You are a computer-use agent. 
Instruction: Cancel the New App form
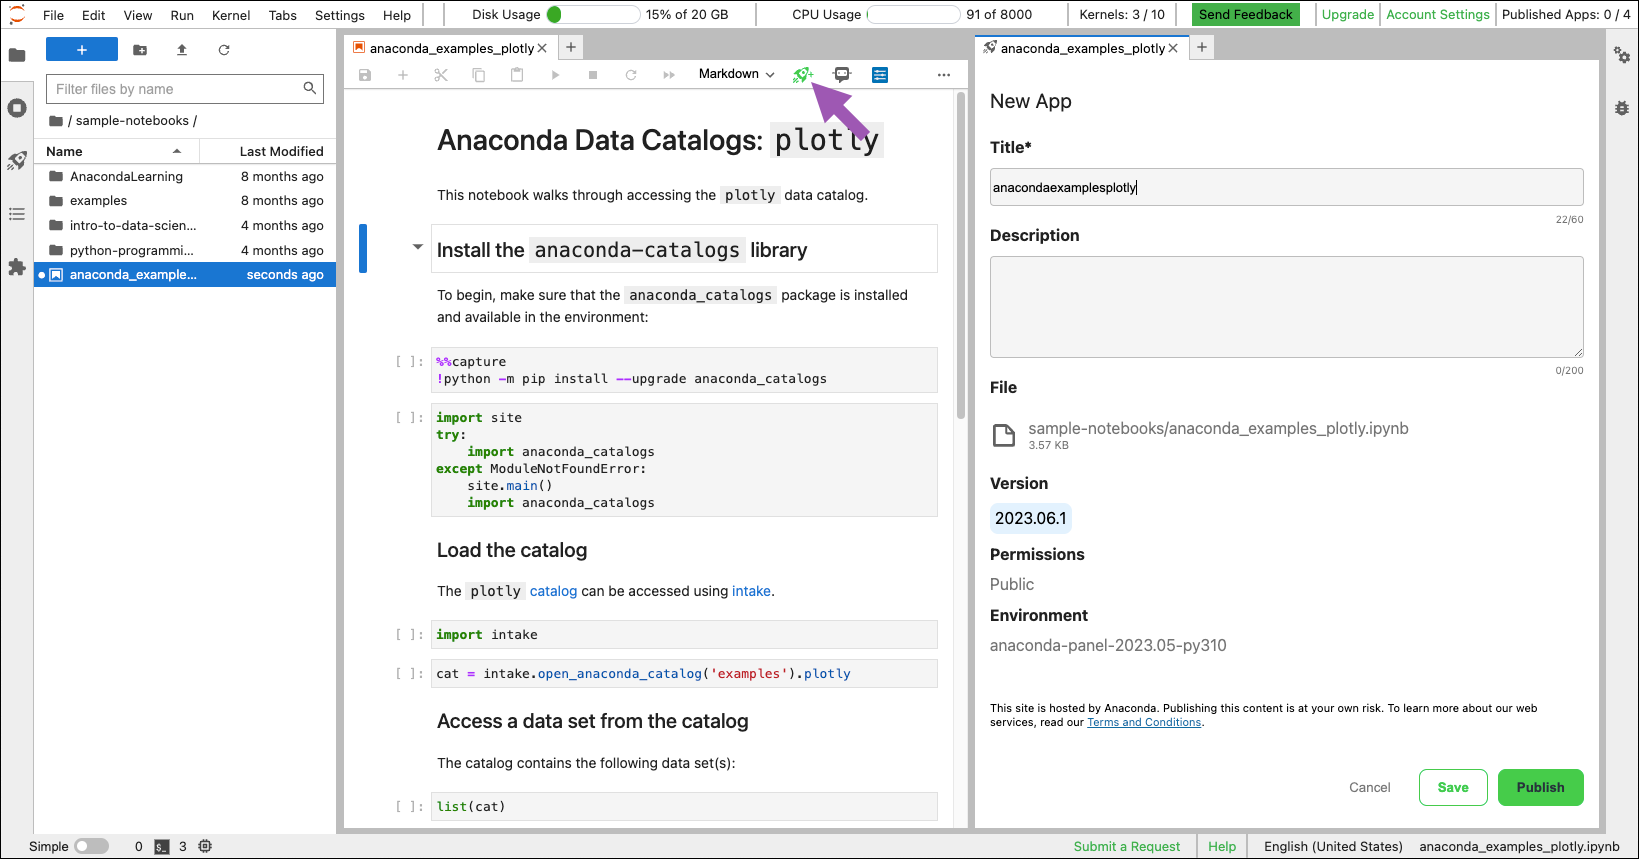(x=1369, y=787)
